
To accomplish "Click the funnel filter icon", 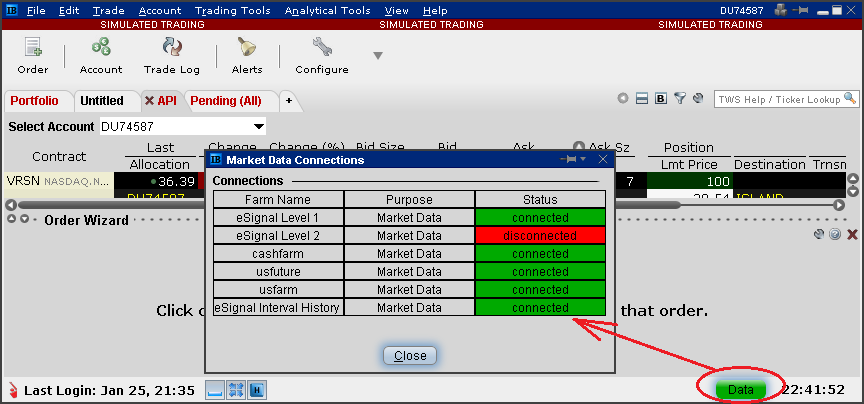I will coord(681,99).
